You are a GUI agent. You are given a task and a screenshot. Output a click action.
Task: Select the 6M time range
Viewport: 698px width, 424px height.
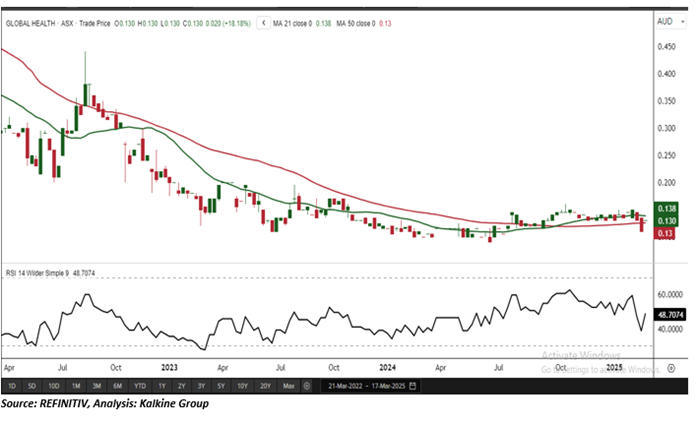tap(118, 386)
